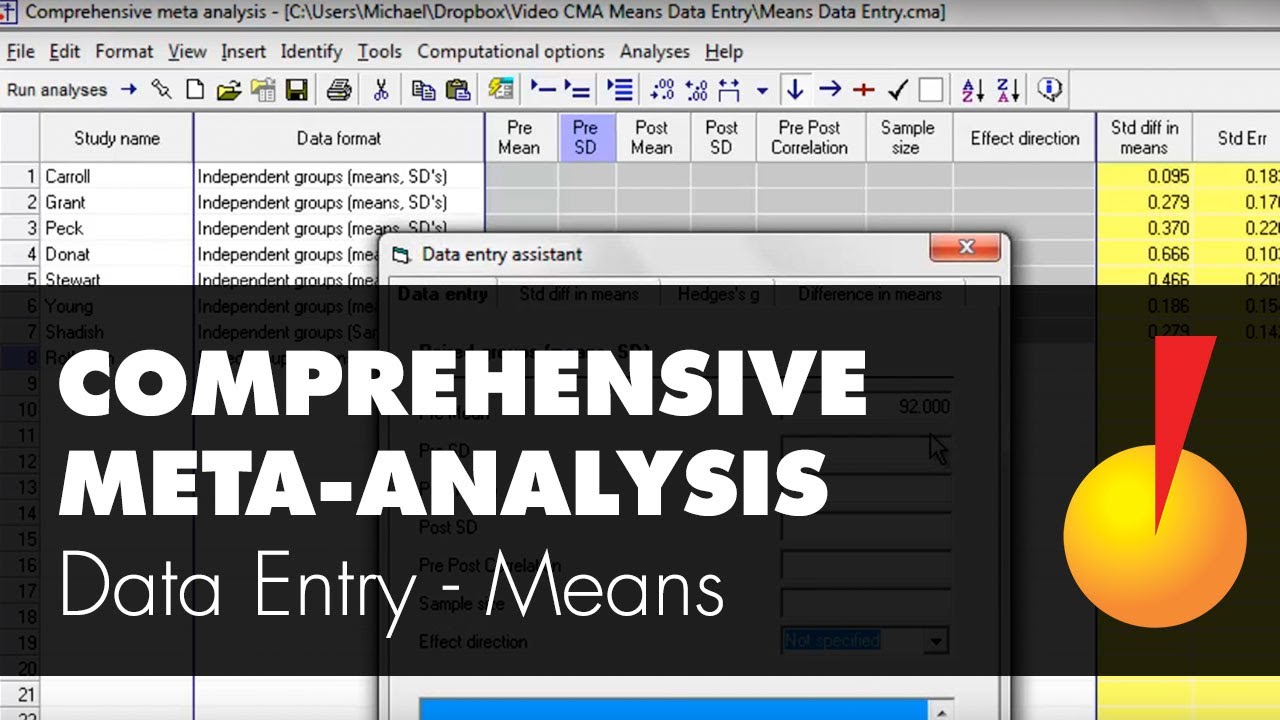The width and height of the screenshot is (1280, 720).
Task: Paste with the clipboard icon
Action: (457, 90)
